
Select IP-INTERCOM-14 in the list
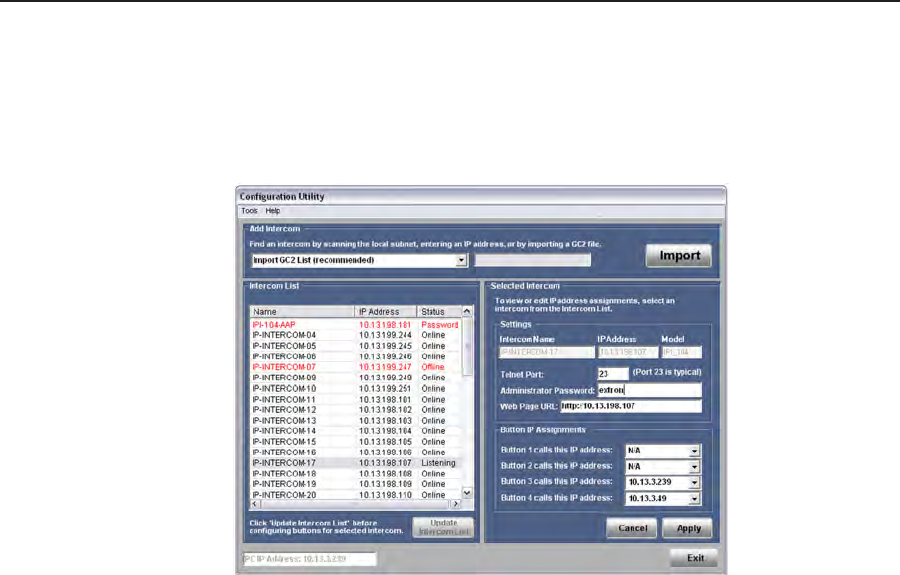tap(356, 431)
